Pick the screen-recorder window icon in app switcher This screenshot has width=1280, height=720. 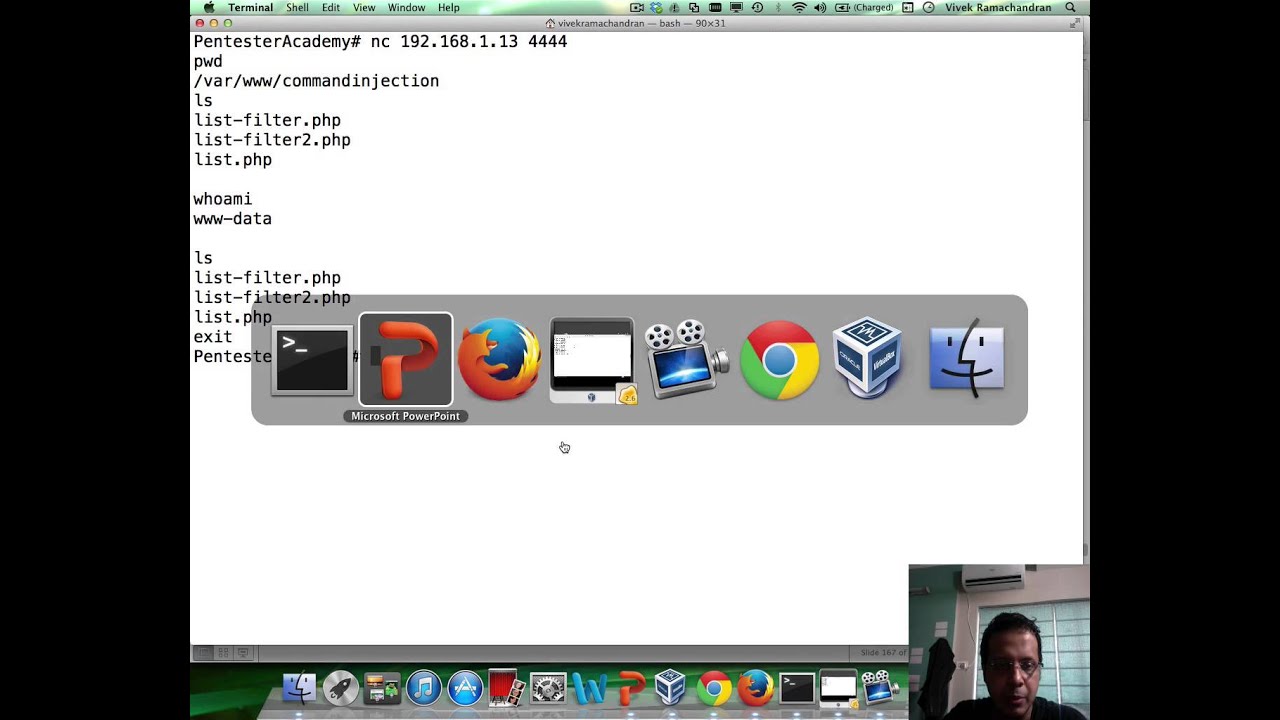(592, 361)
